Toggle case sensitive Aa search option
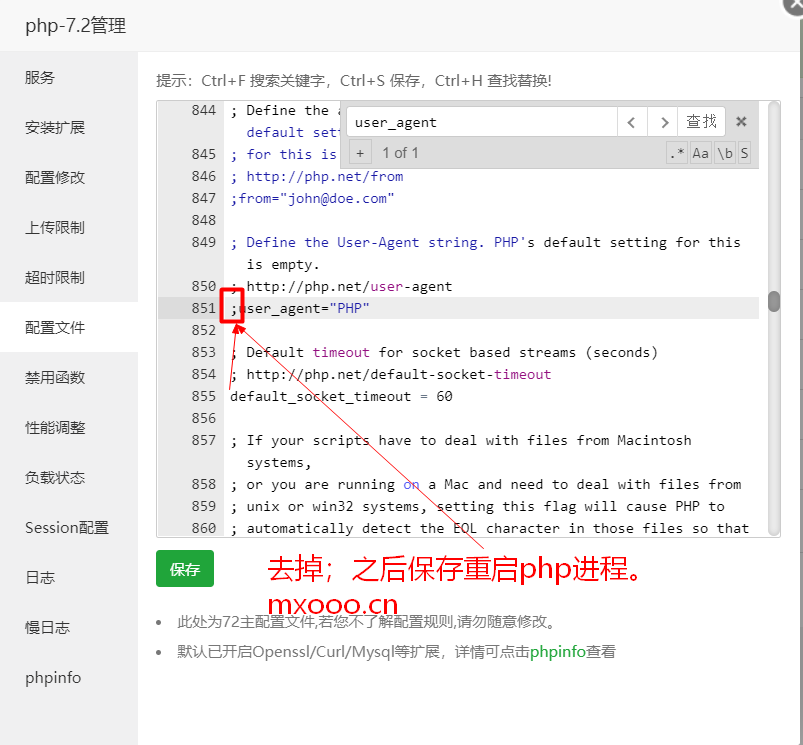This screenshot has height=745, width=803. tap(700, 153)
